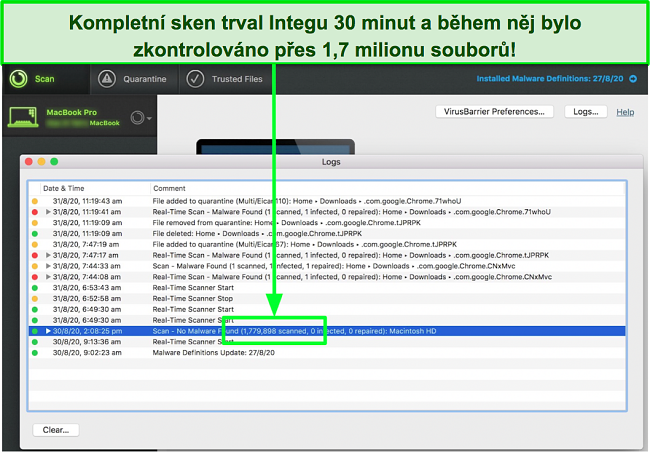
Task: Click the Trusted Files checkmark icon
Action: click(x=195, y=79)
